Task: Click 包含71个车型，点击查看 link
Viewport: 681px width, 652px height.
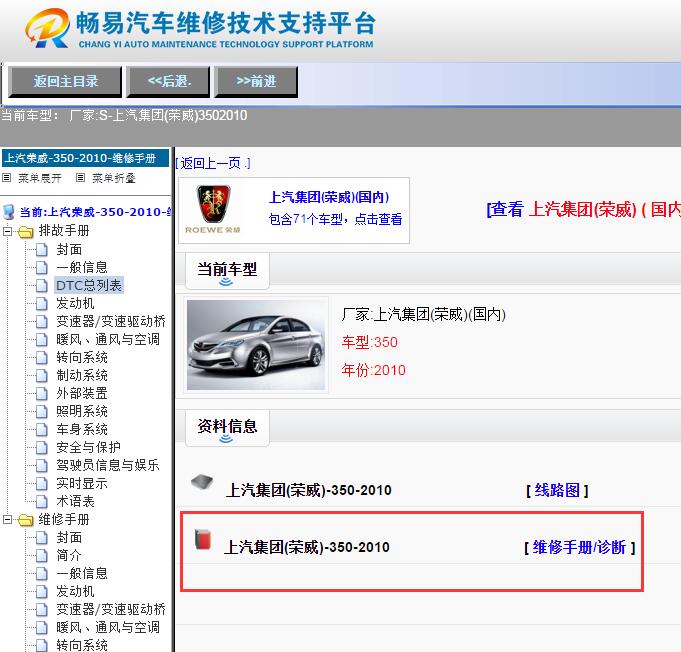Action: point(335,219)
